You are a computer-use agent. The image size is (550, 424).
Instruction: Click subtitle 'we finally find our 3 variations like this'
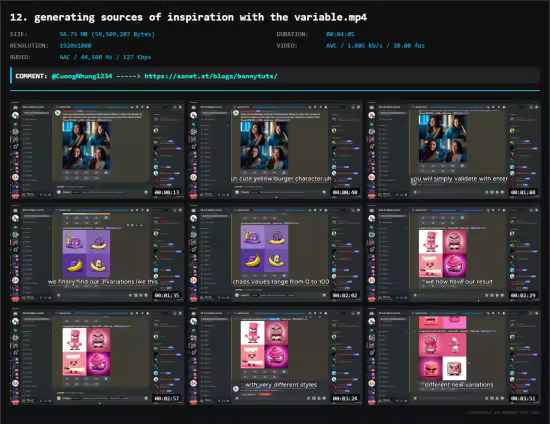point(103,282)
